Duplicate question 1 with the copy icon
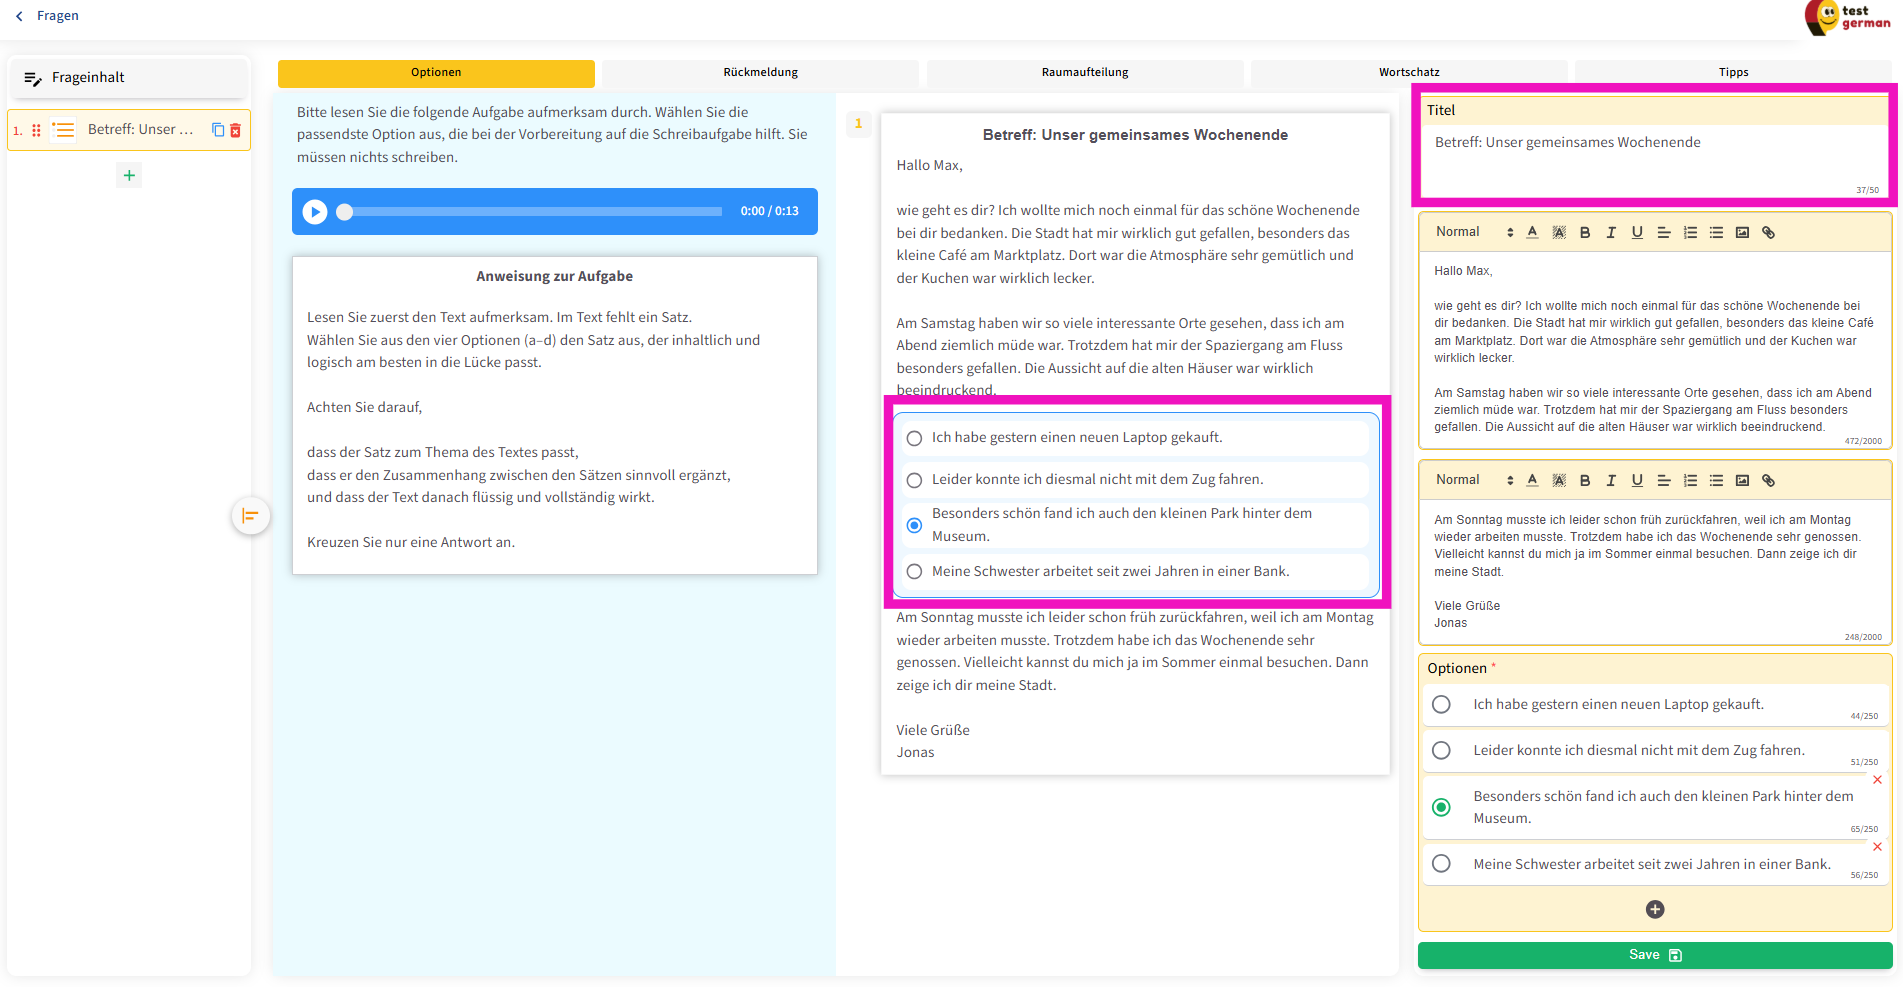 [218, 130]
